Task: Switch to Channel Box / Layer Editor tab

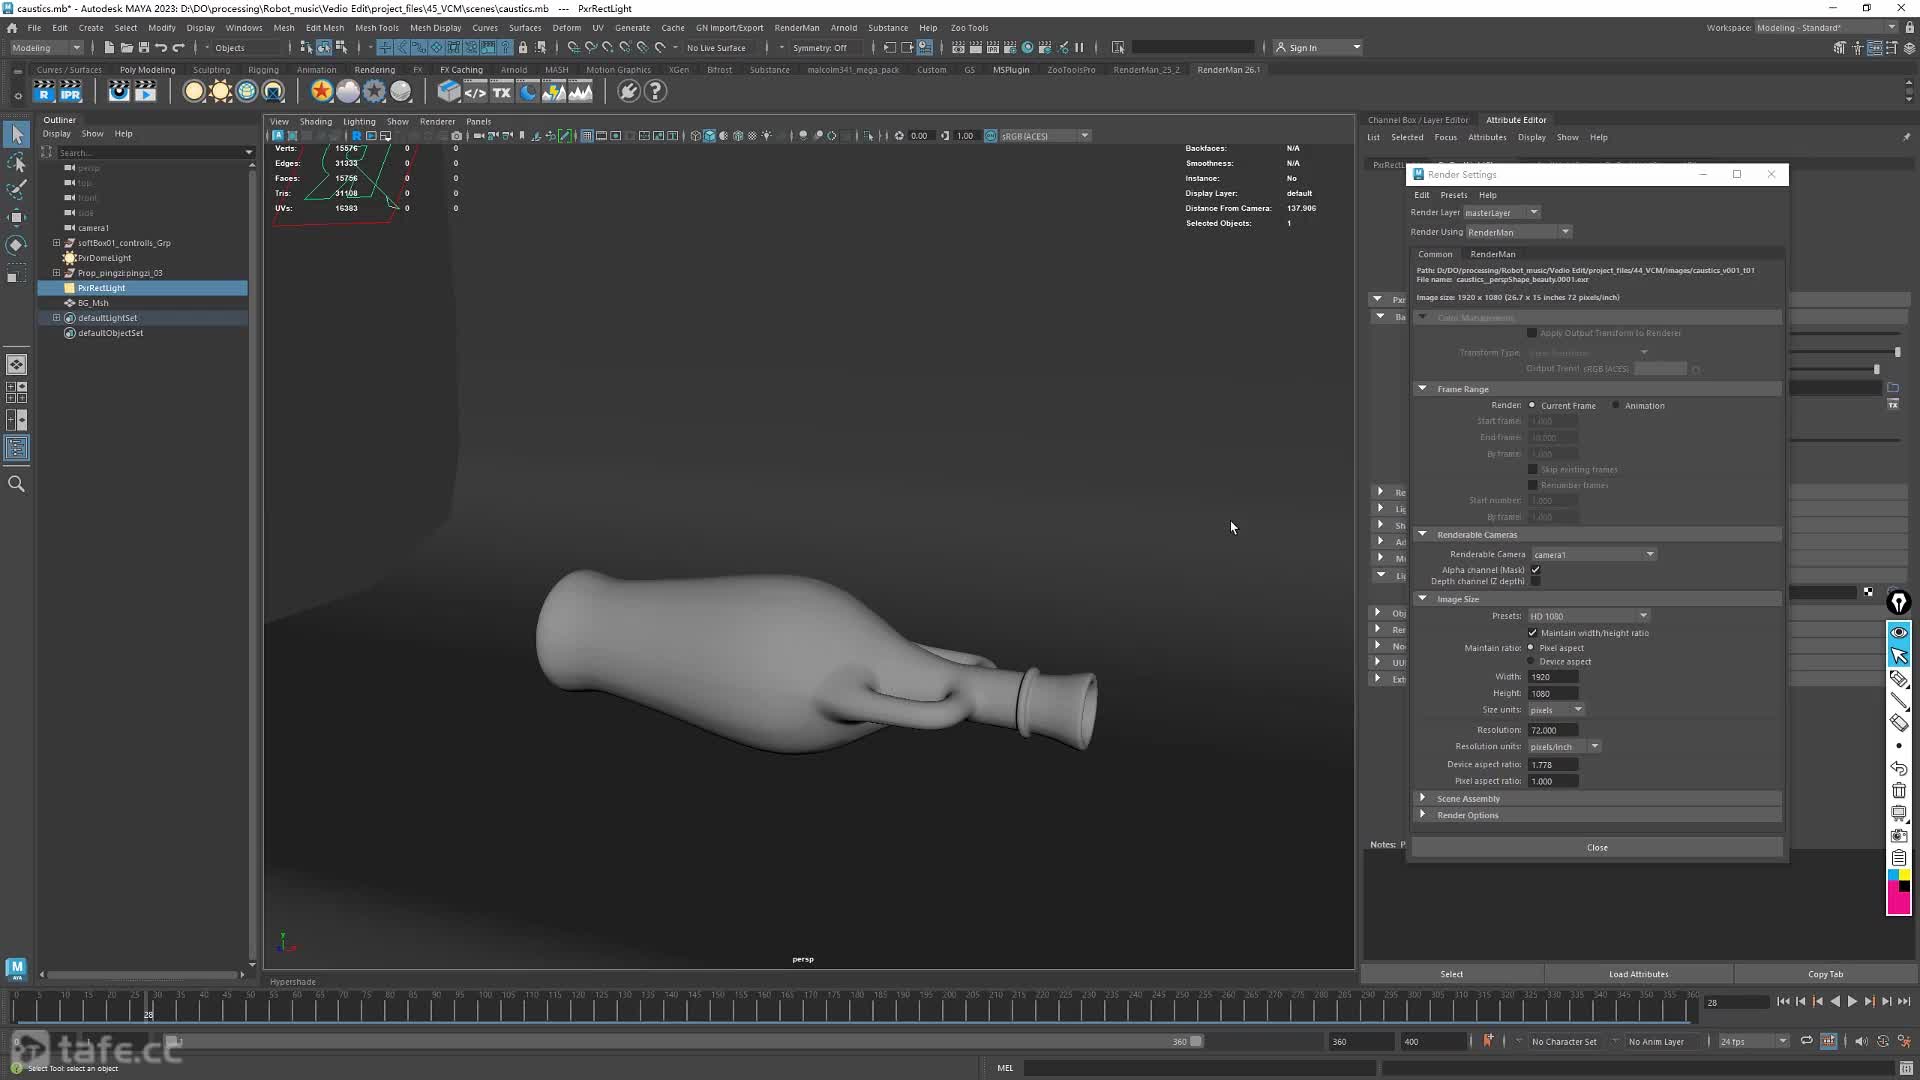Action: point(1418,120)
